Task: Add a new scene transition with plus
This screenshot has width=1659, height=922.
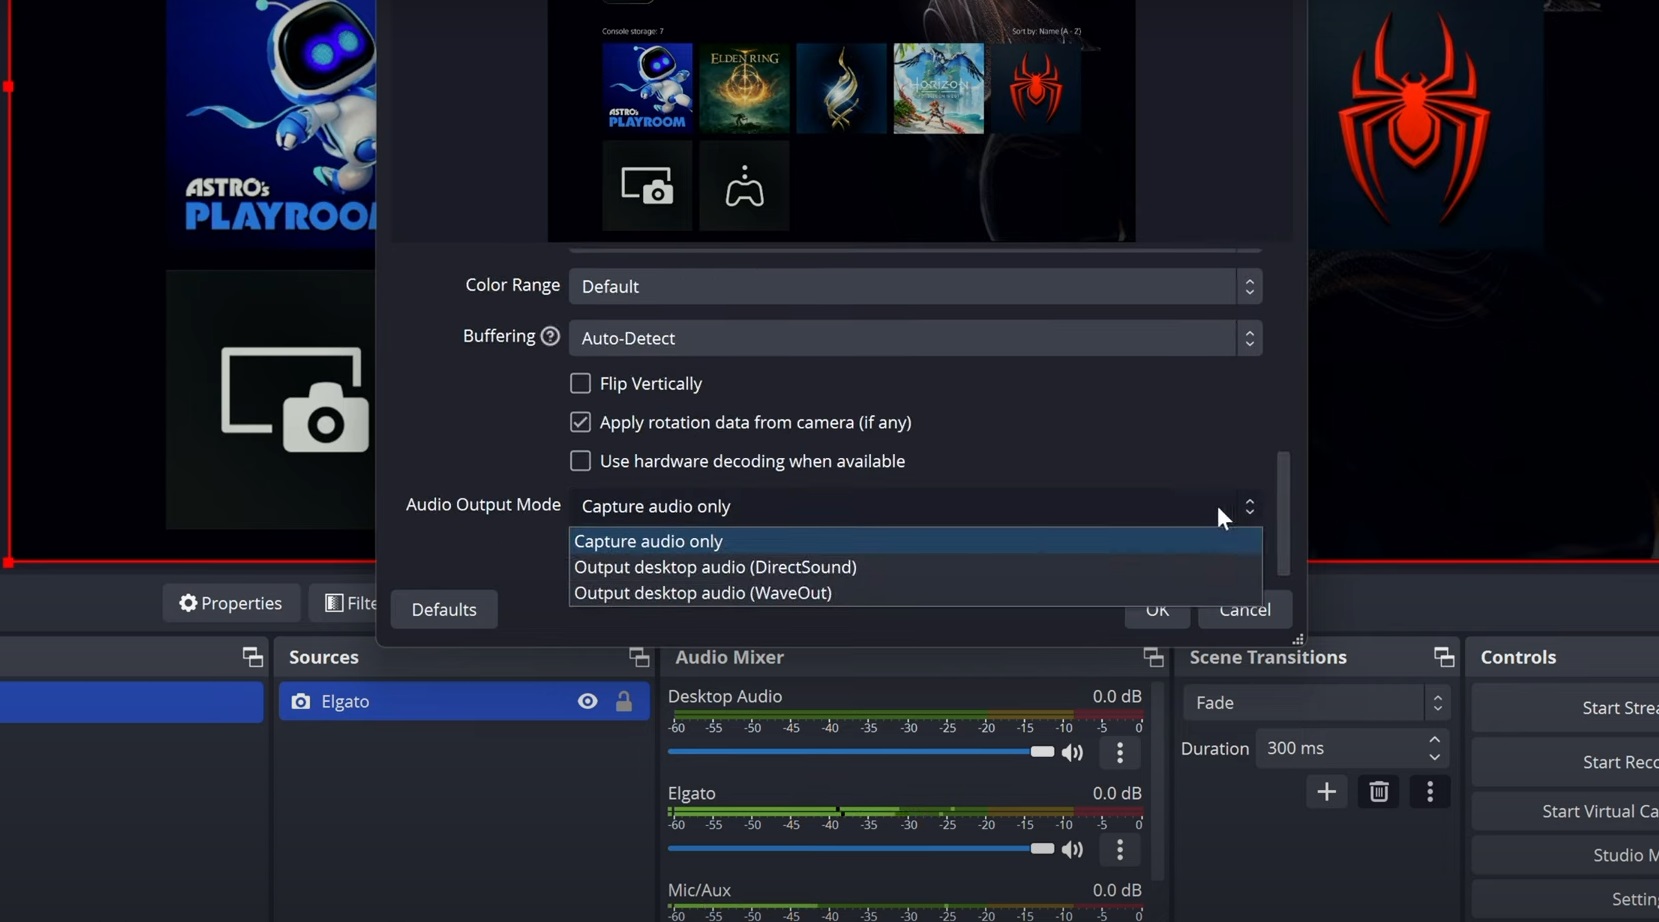Action: tap(1327, 792)
